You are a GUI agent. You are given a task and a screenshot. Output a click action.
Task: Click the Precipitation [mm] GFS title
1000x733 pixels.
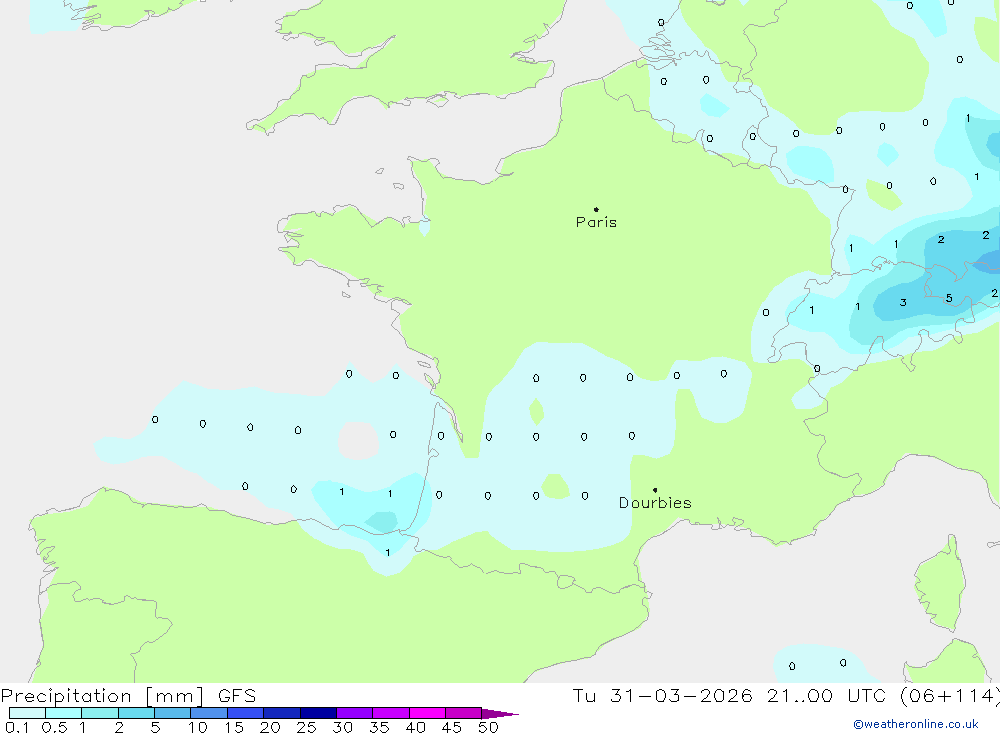tap(128, 695)
